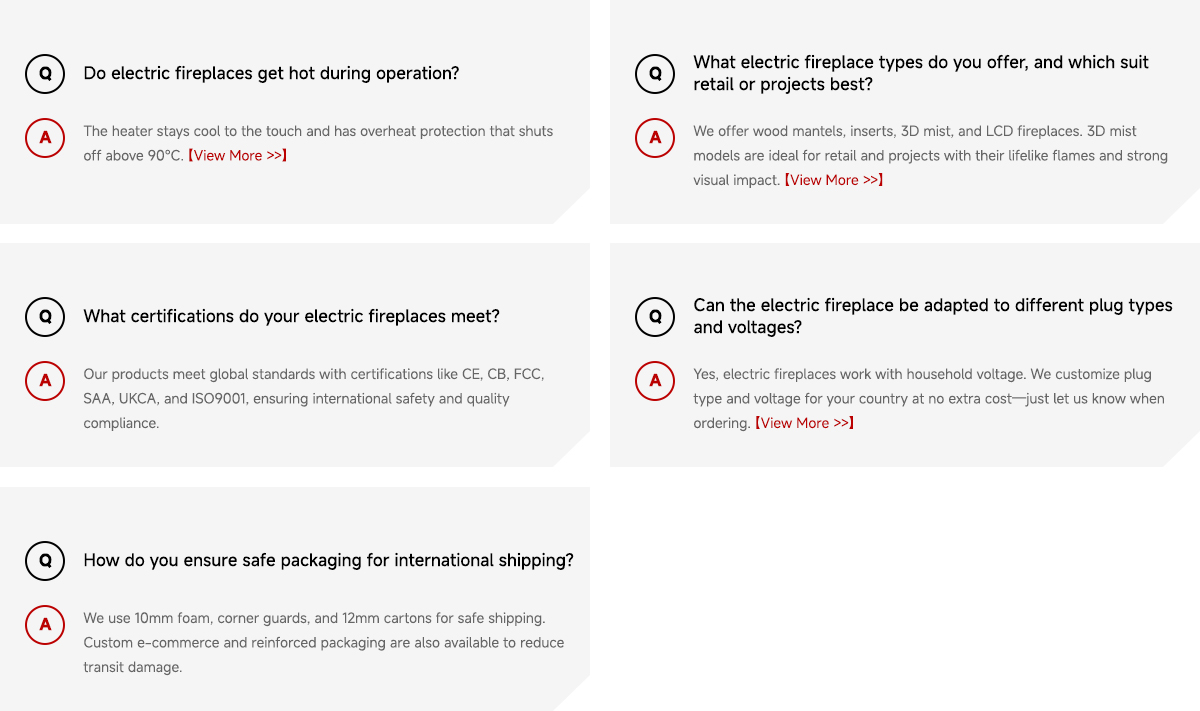The width and height of the screenshot is (1200, 711).
Task: Click the Q icon beside 'get hot during operation' question
Action: click(45, 73)
